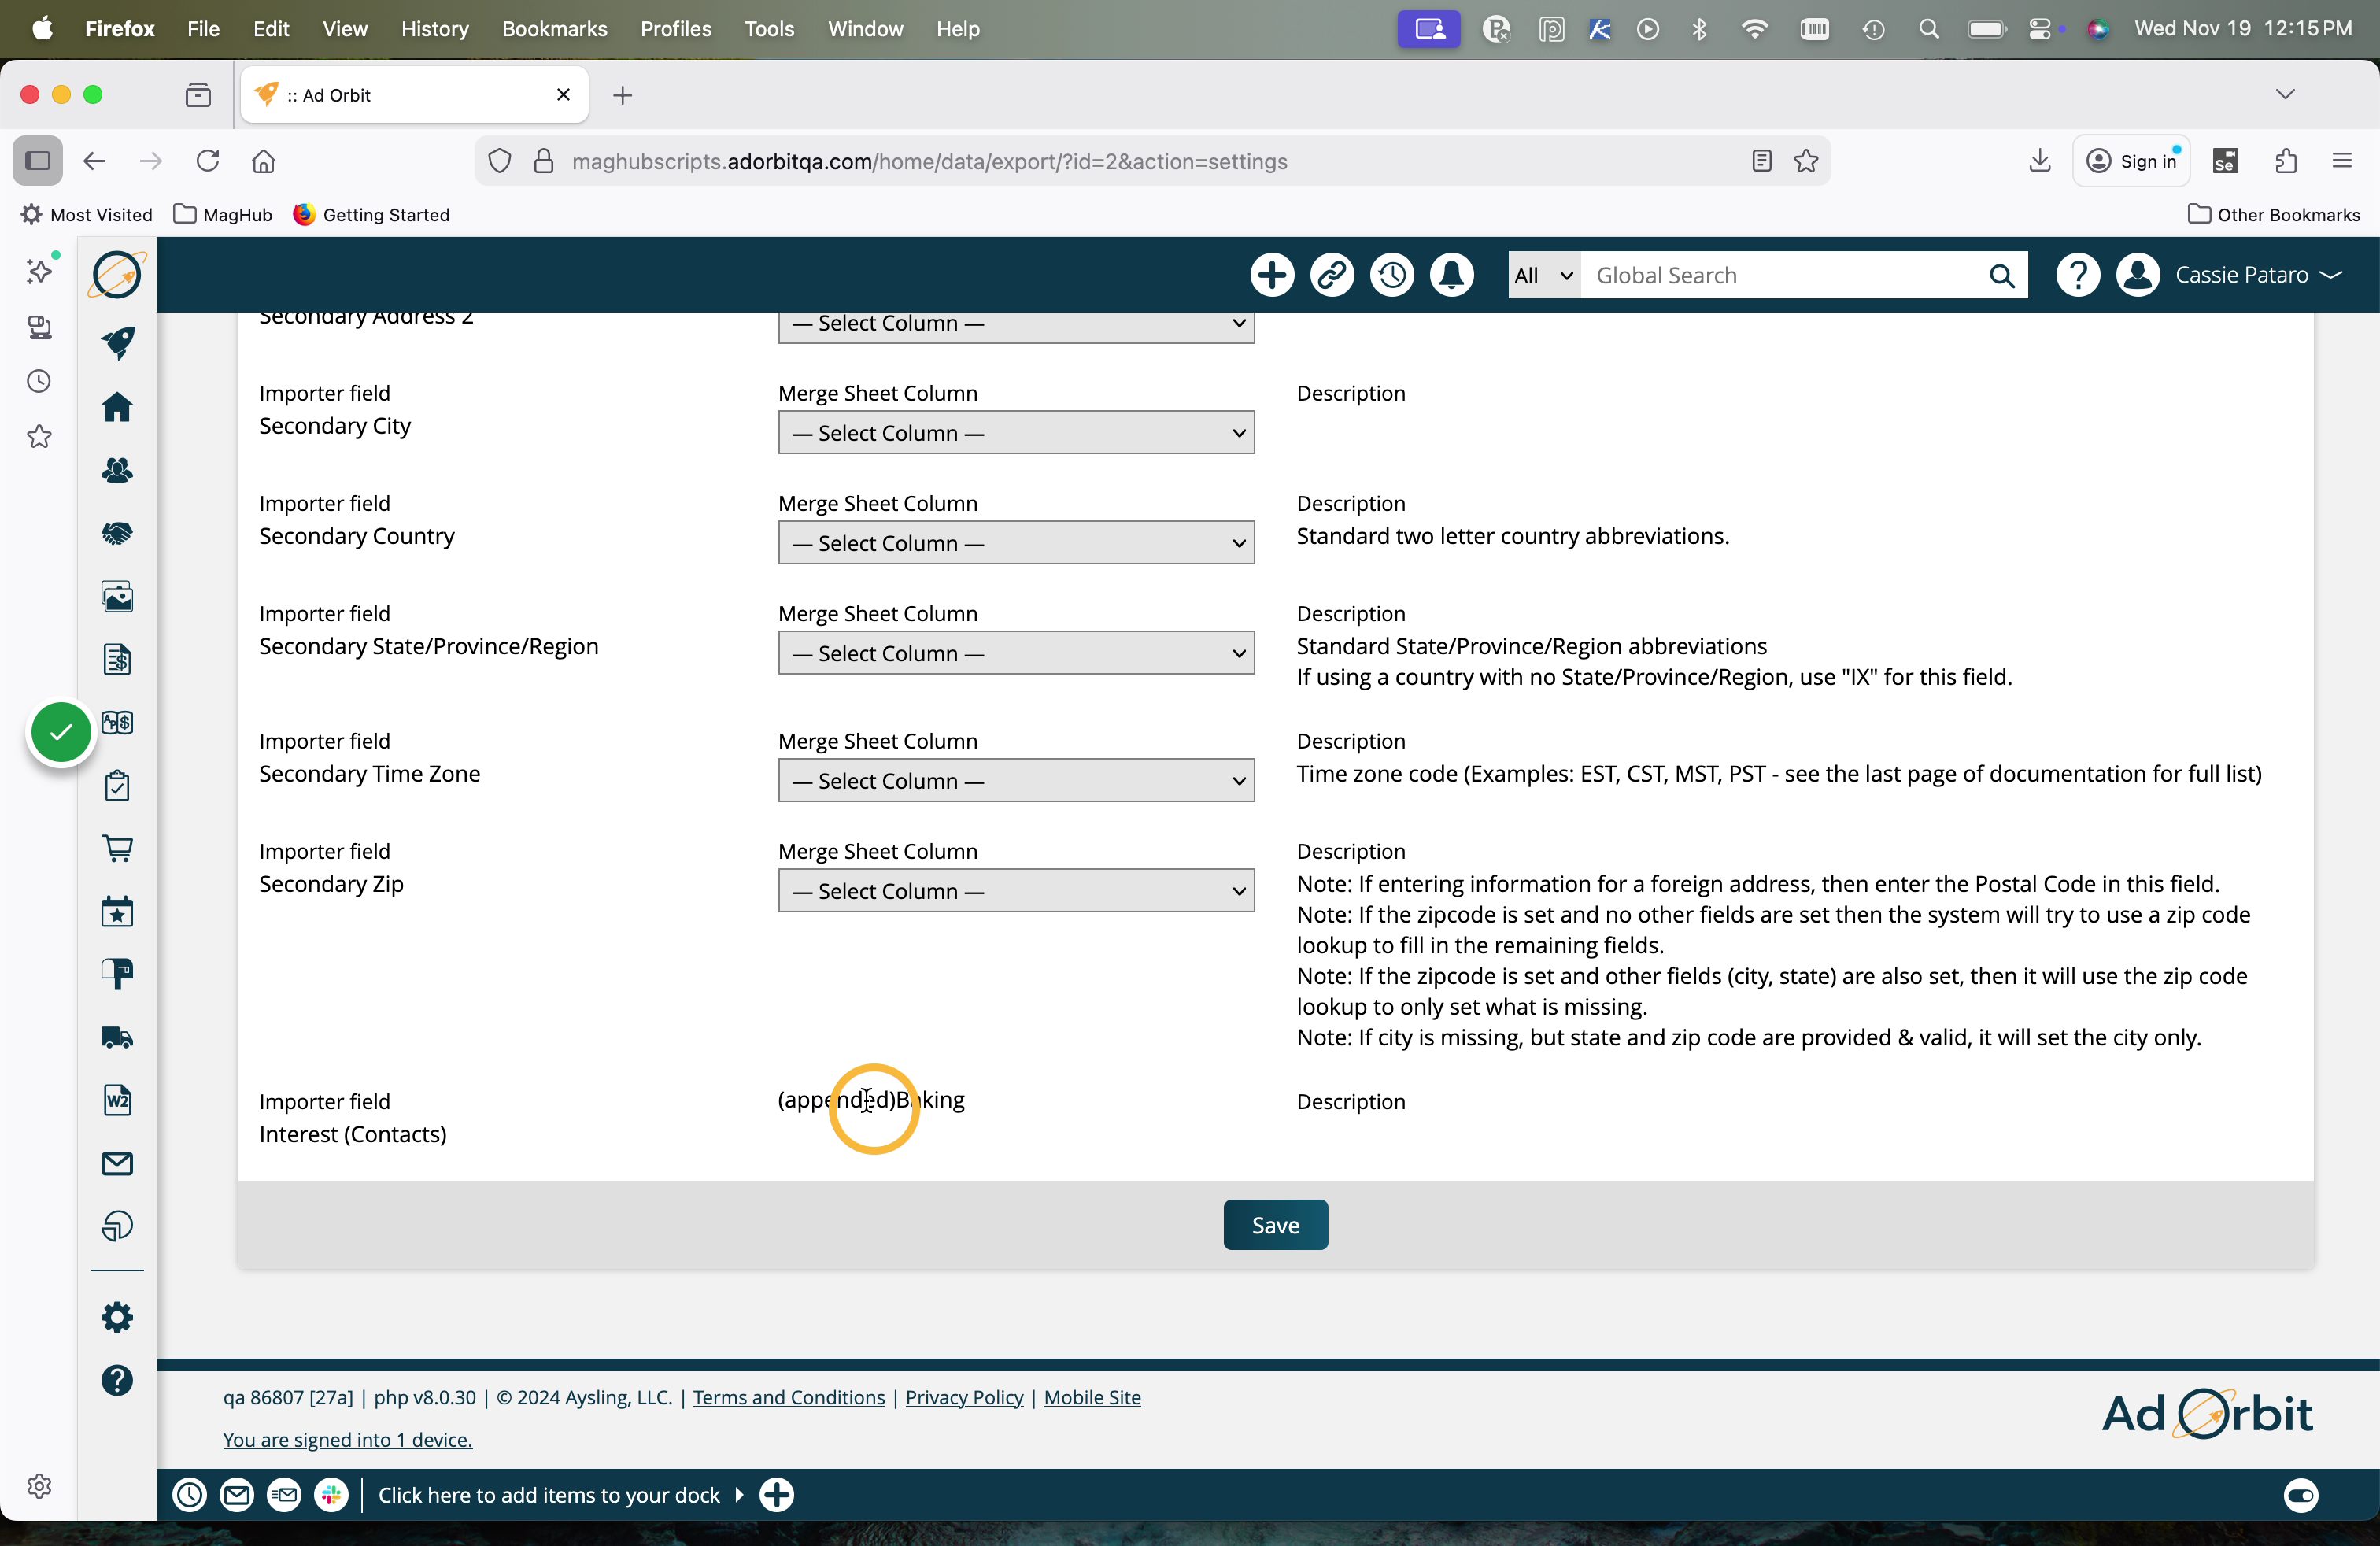
Task: Click the rocket icon in left sidebar
Action: pos(117,342)
